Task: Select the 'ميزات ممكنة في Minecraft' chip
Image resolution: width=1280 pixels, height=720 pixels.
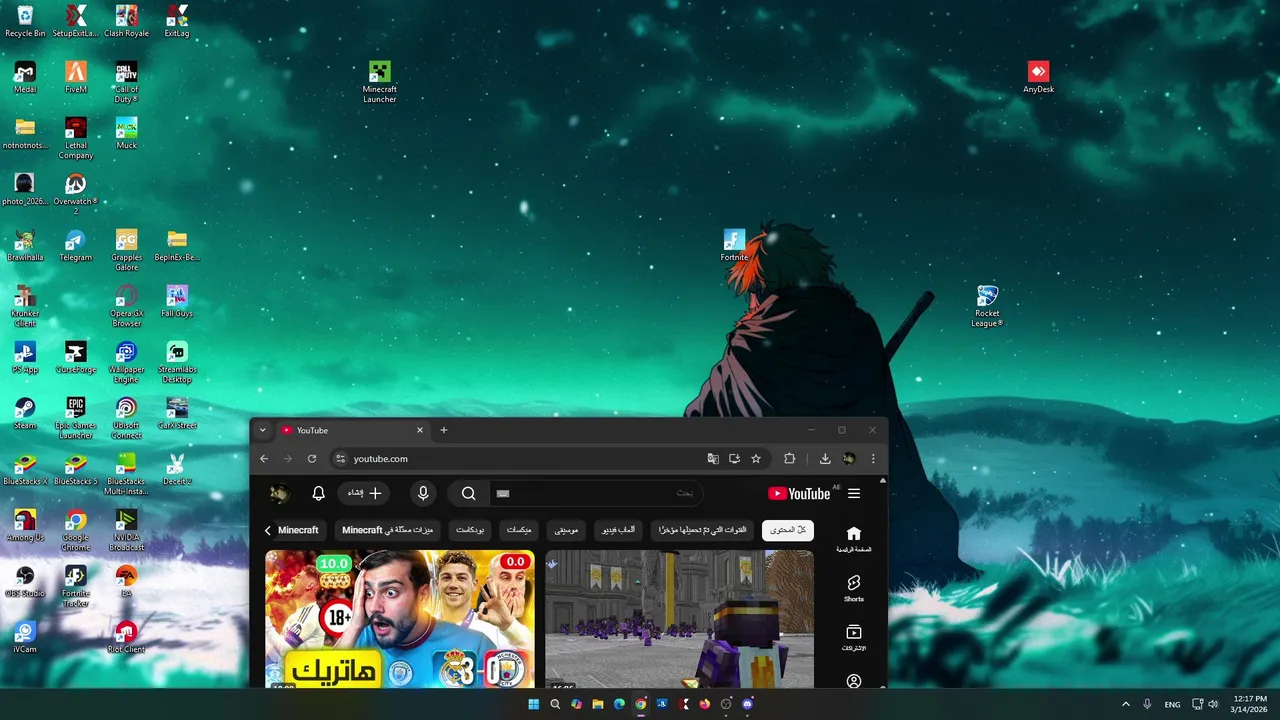Action: click(x=388, y=530)
